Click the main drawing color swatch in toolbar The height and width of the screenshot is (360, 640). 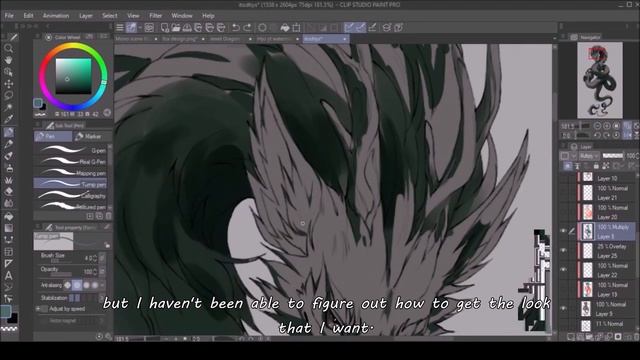point(6,311)
